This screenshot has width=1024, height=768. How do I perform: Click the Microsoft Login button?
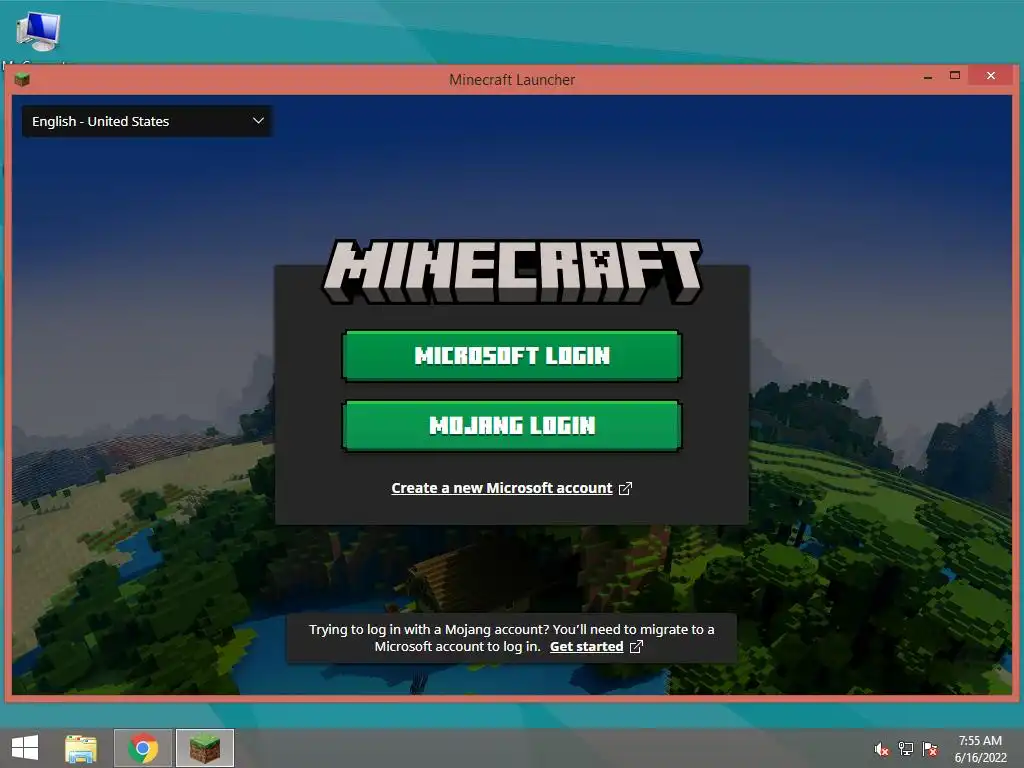(511, 356)
